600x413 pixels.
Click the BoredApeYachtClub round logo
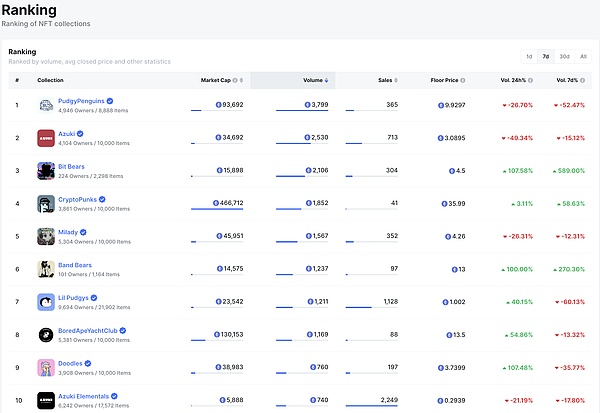pos(46,335)
